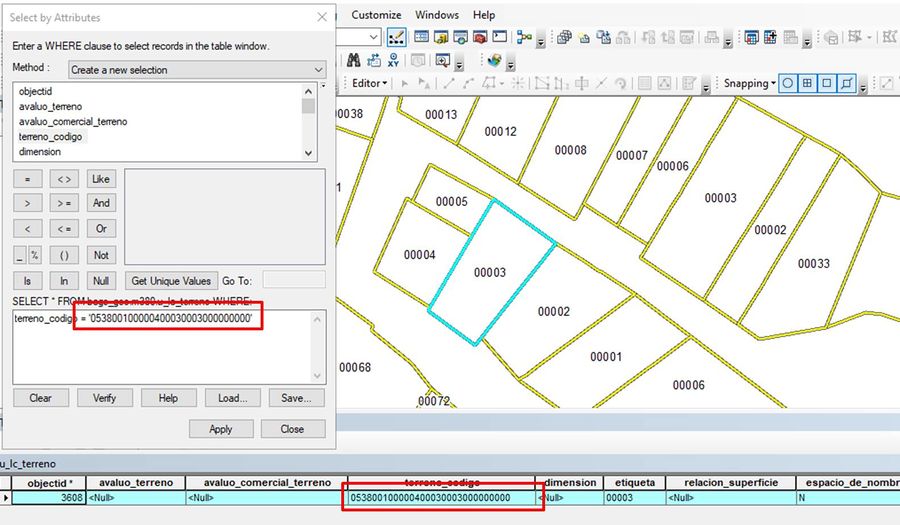The image size is (900, 525).
Task: Open the Table Of Contents window icon
Action: coord(421,37)
